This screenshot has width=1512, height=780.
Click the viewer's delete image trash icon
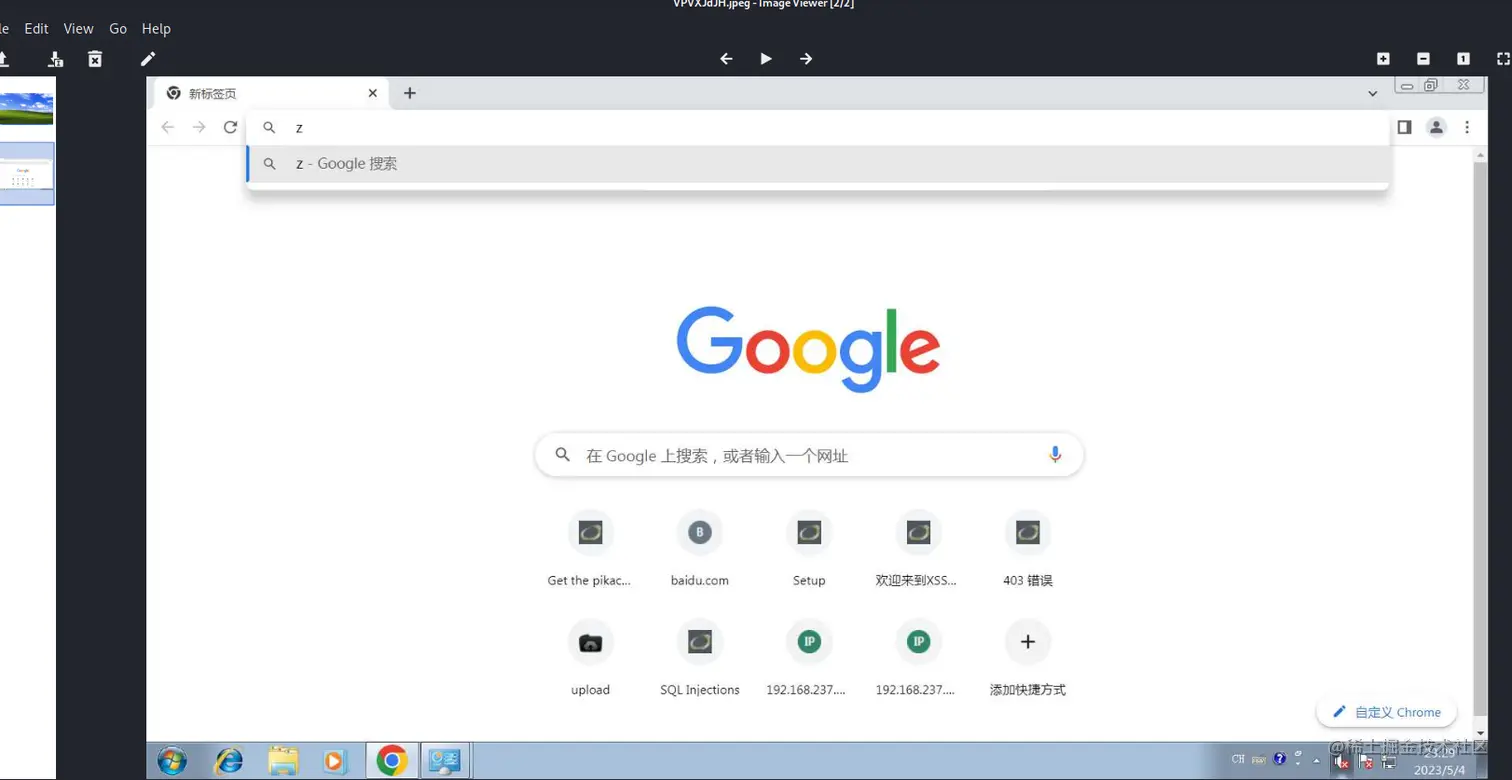pos(95,59)
